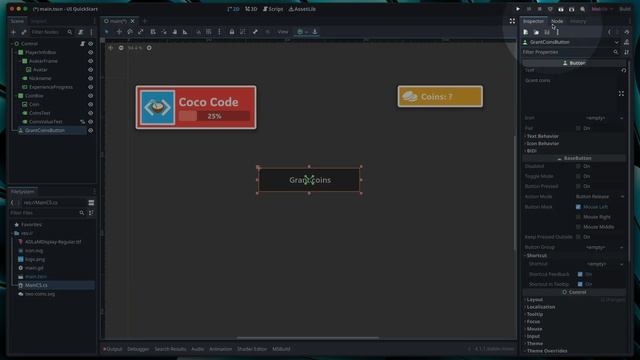640x360 pixels.
Task: Click the Grant coins button in viewport
Action: coord(309,180)
